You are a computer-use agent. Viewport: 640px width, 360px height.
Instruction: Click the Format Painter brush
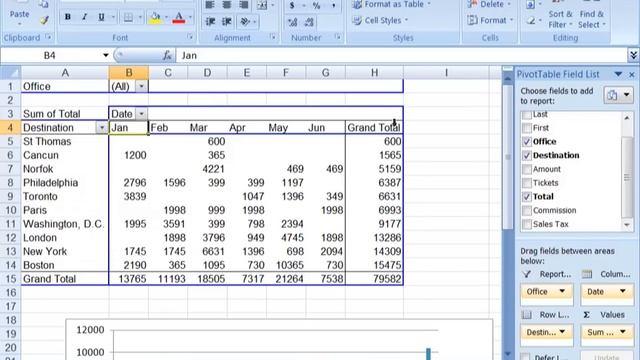pyautogui.click(x=44, y=20)
